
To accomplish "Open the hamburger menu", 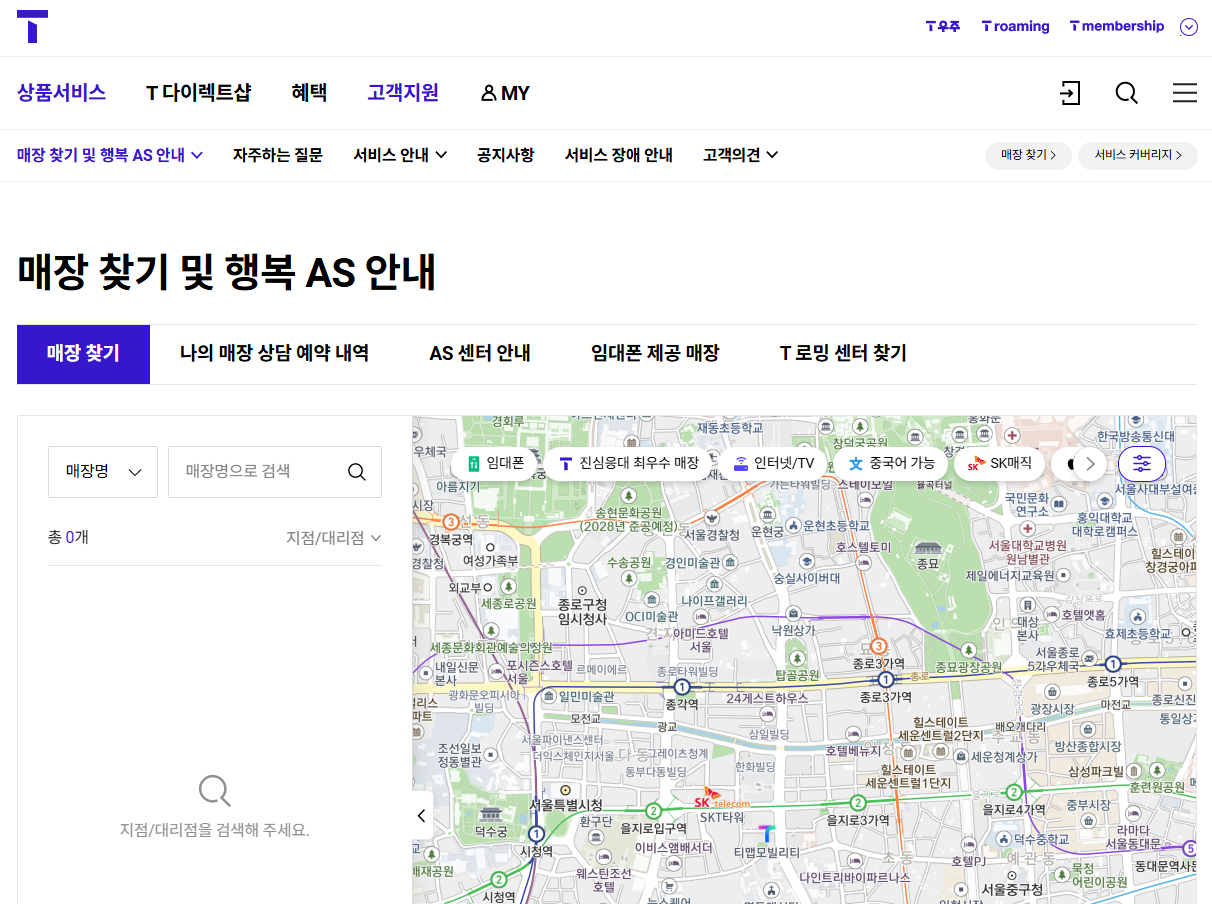I will pyautogui.click(x=1184, y=93).
